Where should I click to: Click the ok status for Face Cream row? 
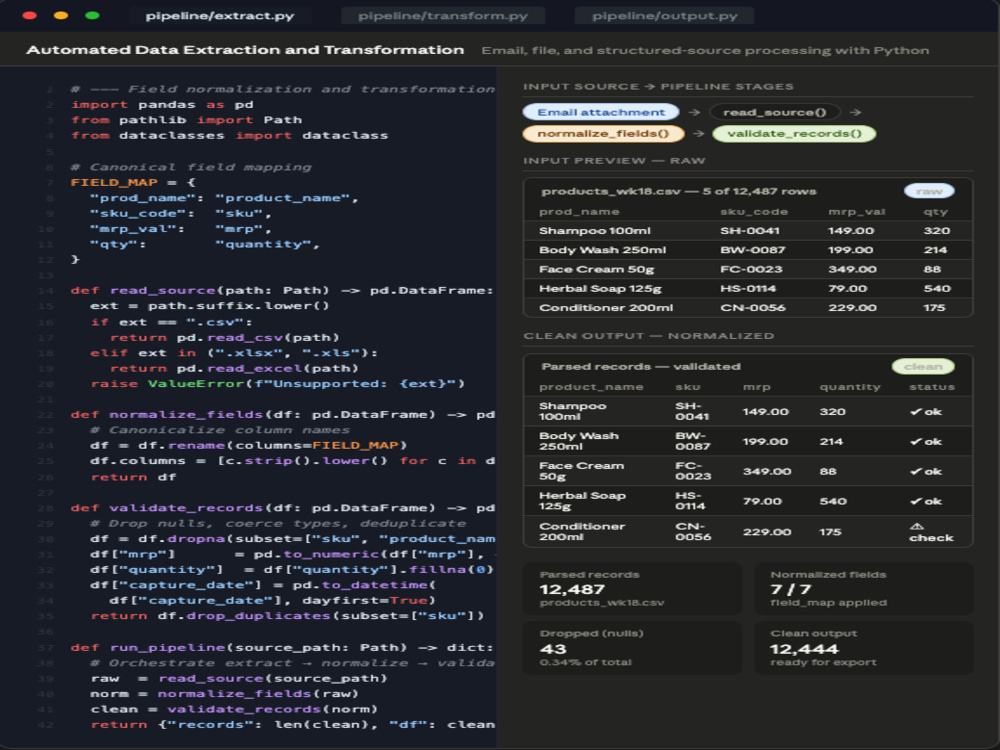coord(926,471)
